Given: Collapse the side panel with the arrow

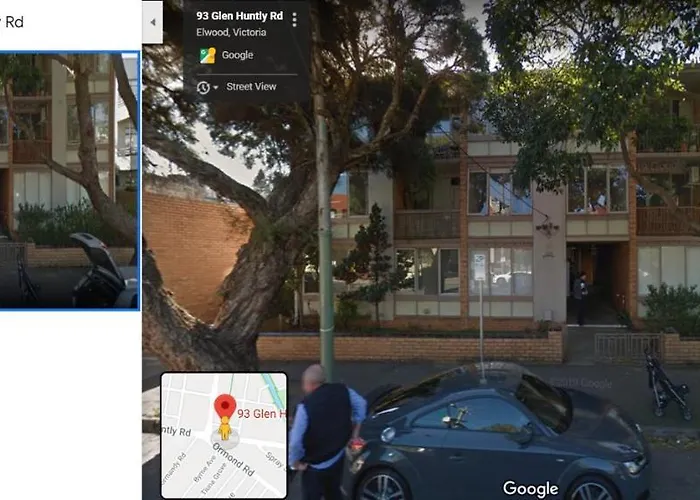Looking at the screenshot, I should click(x=153, y=22).
